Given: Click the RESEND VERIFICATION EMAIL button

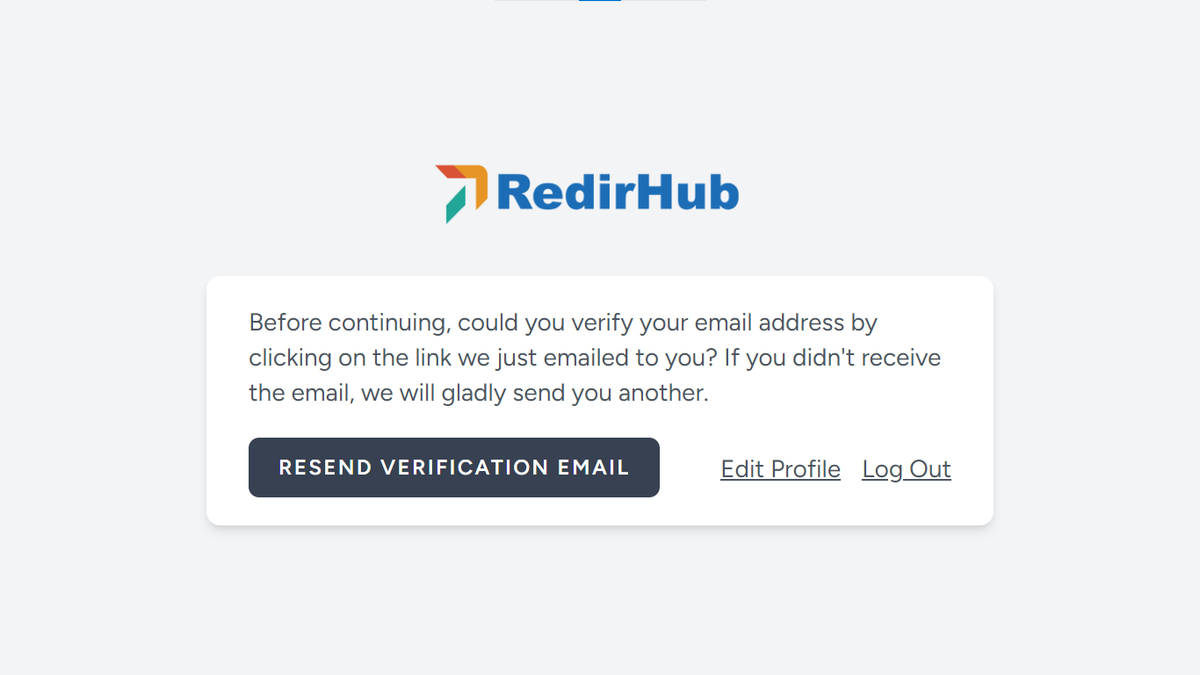Looking at the screenshot, I should tap(454, 467).
